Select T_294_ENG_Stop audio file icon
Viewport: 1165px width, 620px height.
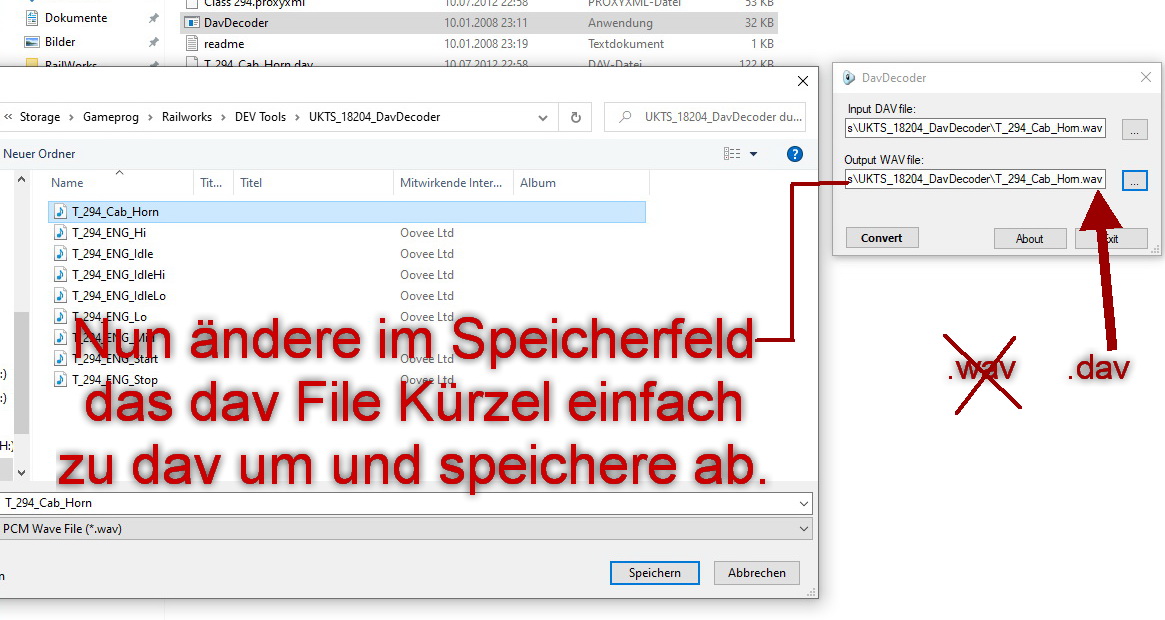[60, 379]
